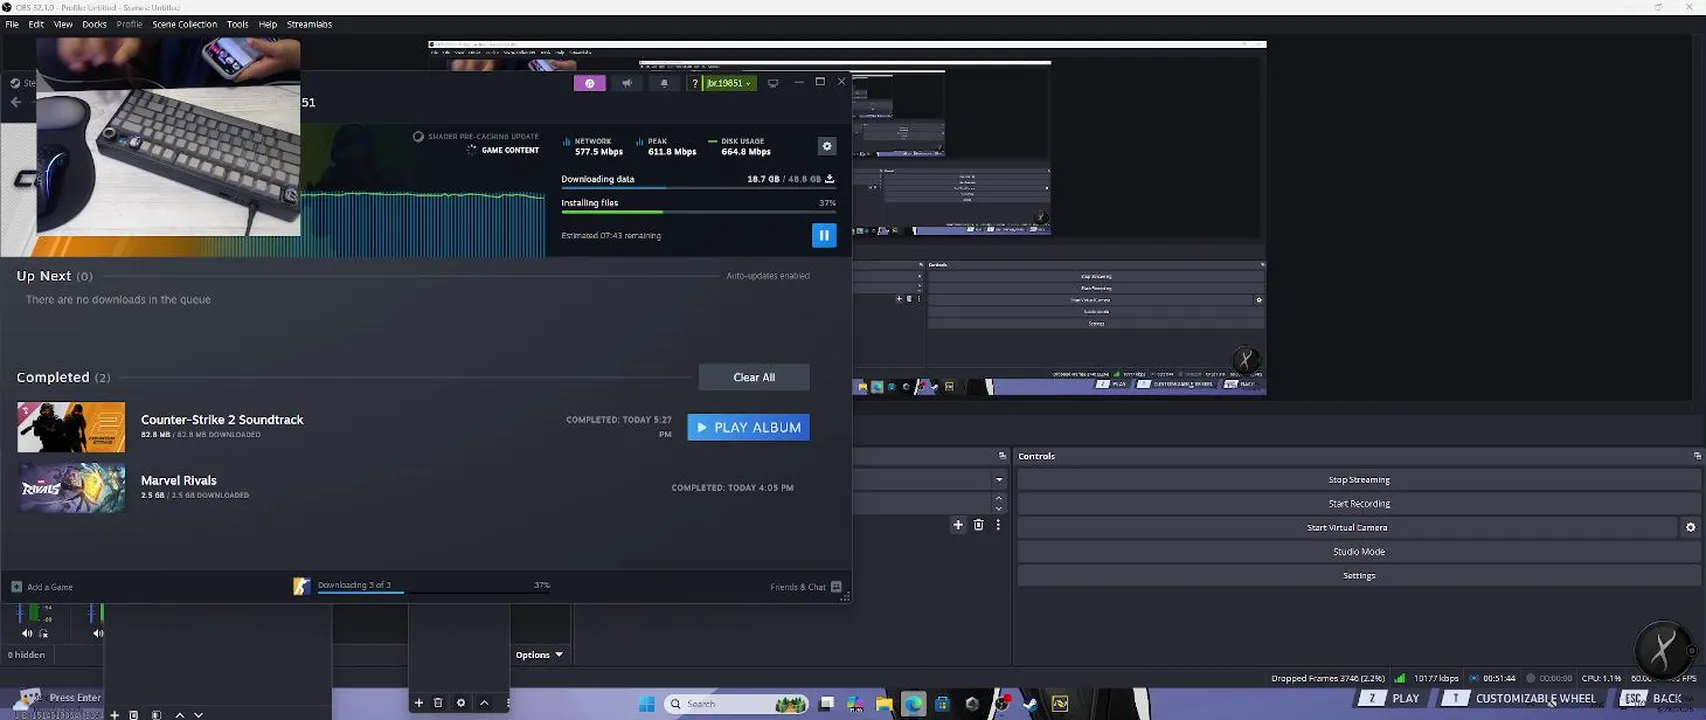Click Add a Game in Steam
The width and height of the screenshot is (1706, 720).
(42, 587)
